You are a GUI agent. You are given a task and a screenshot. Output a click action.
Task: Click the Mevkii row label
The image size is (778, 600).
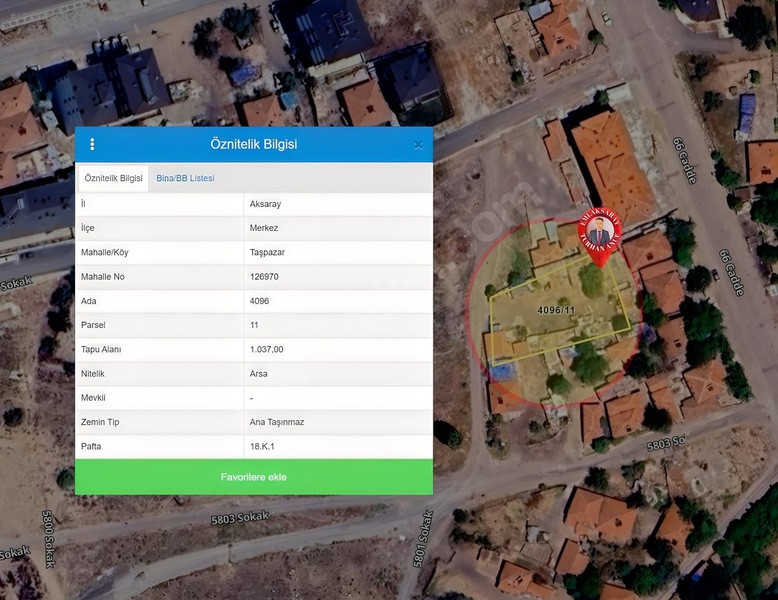pyautogui.click(x=93, y=398)
